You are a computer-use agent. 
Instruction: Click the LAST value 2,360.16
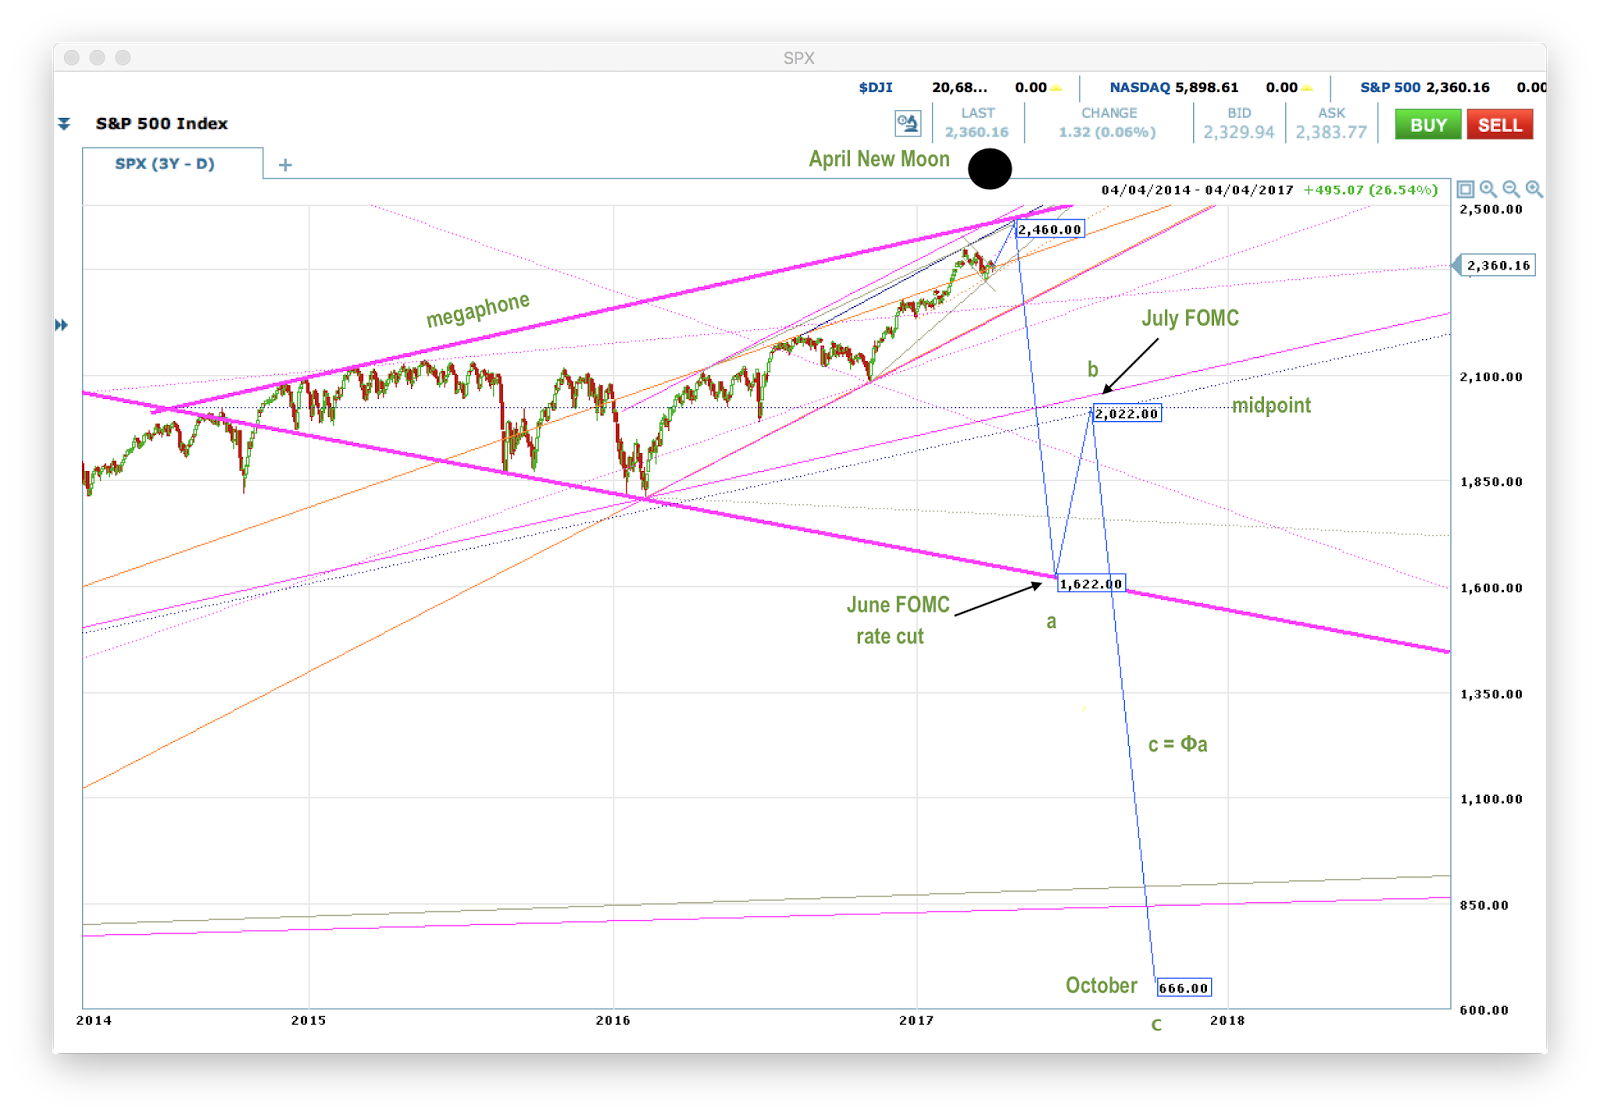[977, 132]
